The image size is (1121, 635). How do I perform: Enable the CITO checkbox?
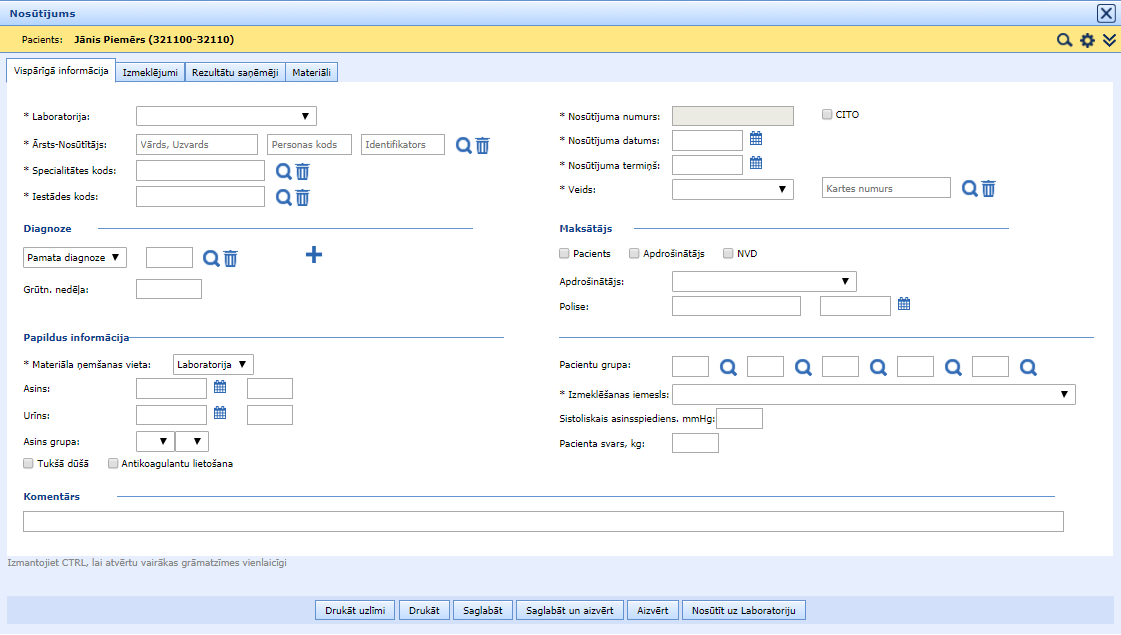827,114
